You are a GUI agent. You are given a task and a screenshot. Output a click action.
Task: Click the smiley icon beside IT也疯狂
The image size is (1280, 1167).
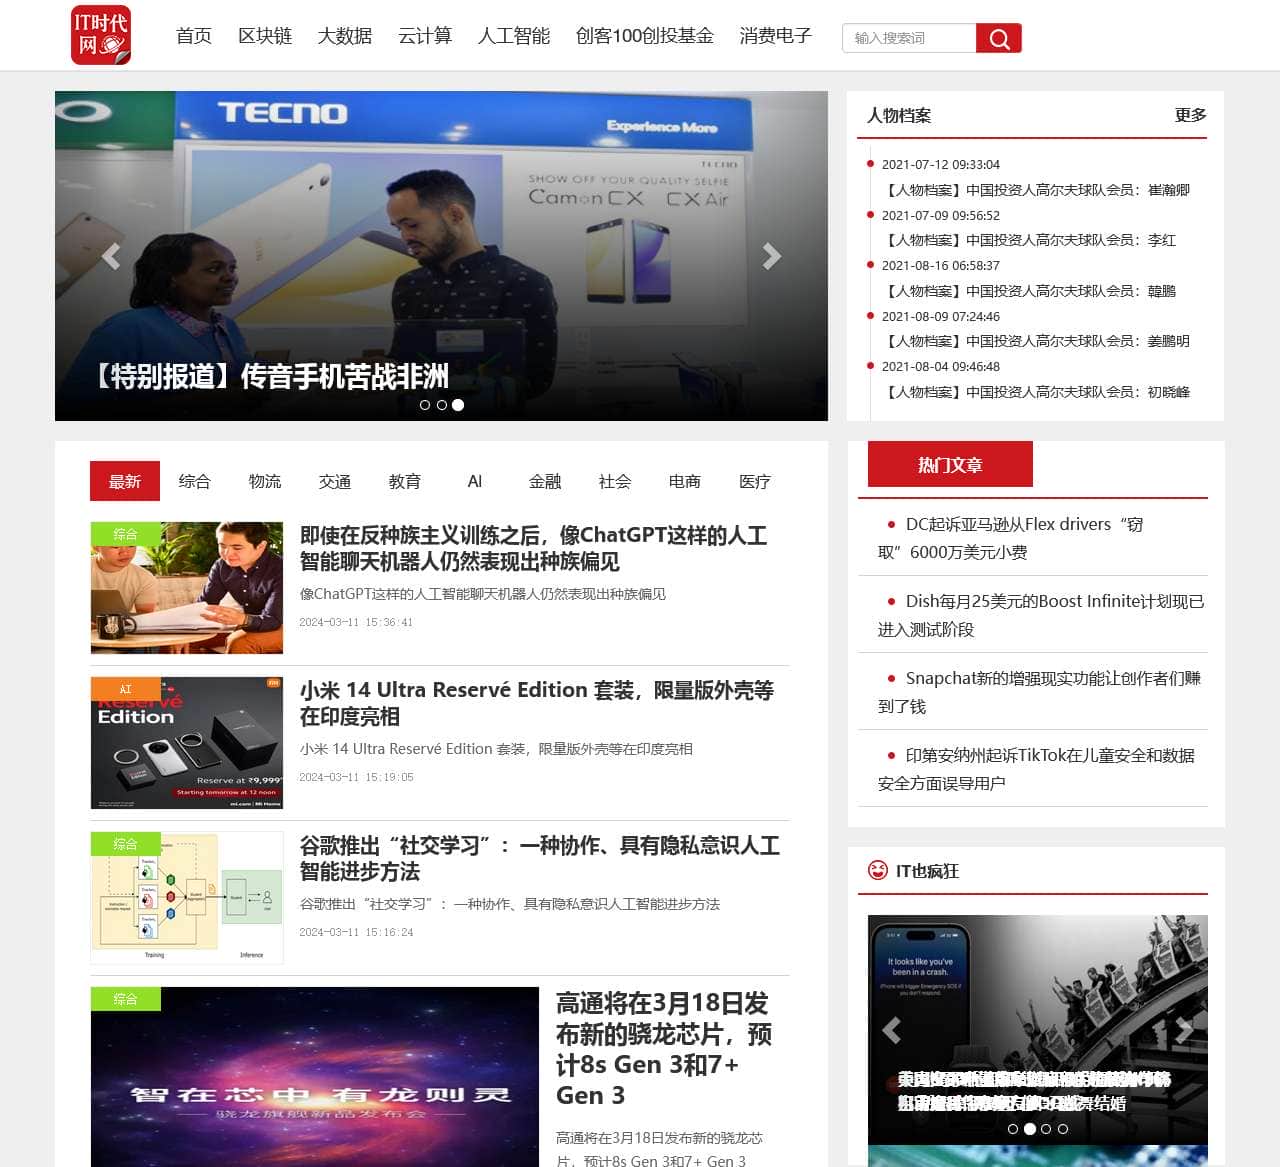coord(878,870)
